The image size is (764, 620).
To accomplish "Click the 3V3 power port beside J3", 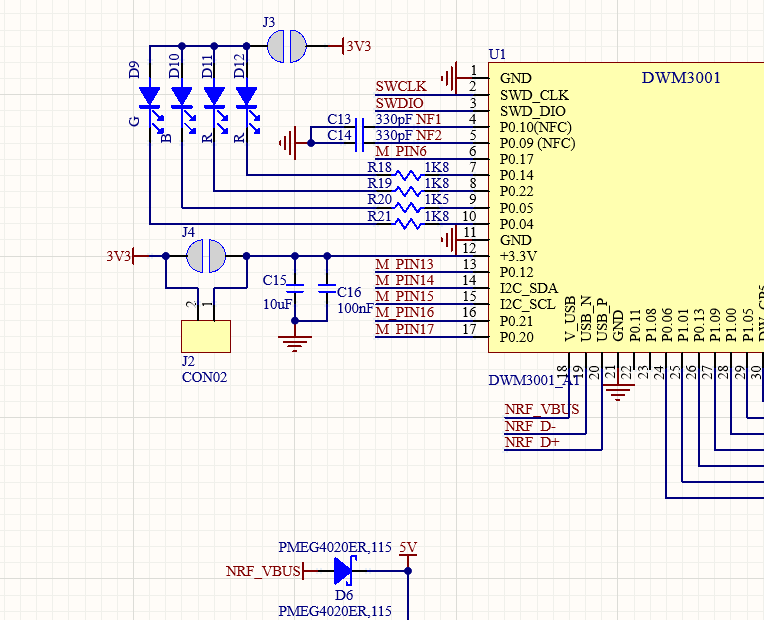I will pos(356,46).
